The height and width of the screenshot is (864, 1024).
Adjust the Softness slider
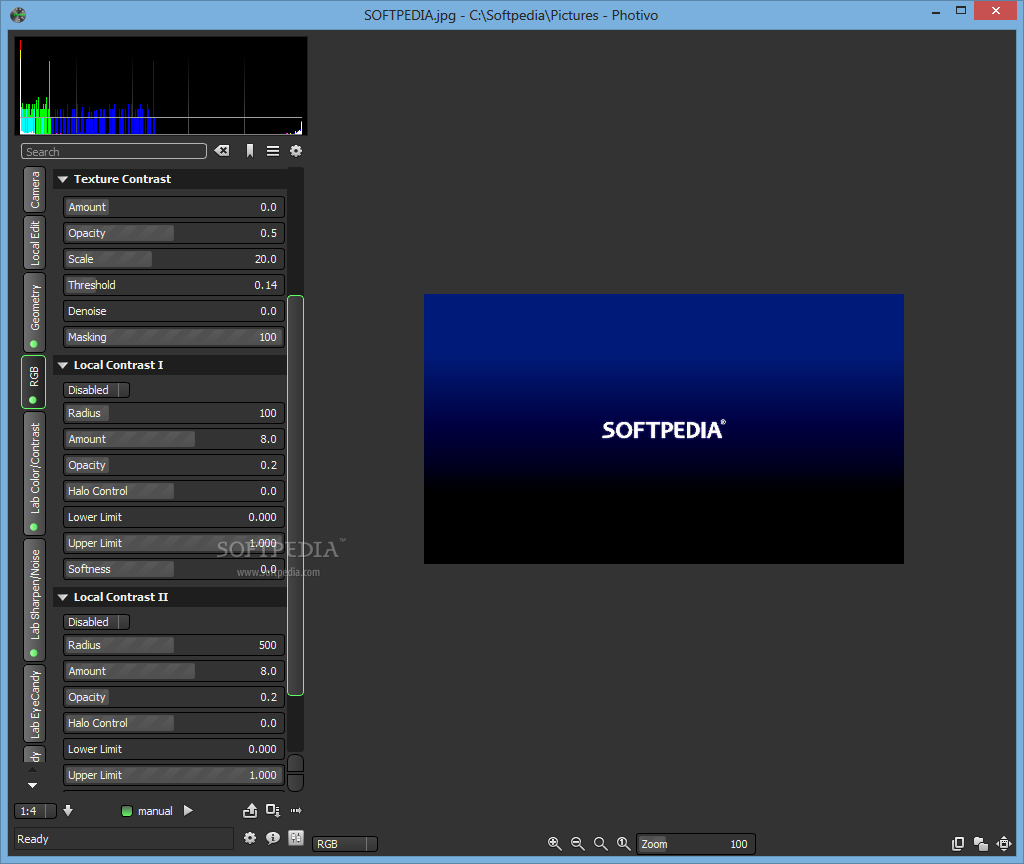(x=174, y=569)
